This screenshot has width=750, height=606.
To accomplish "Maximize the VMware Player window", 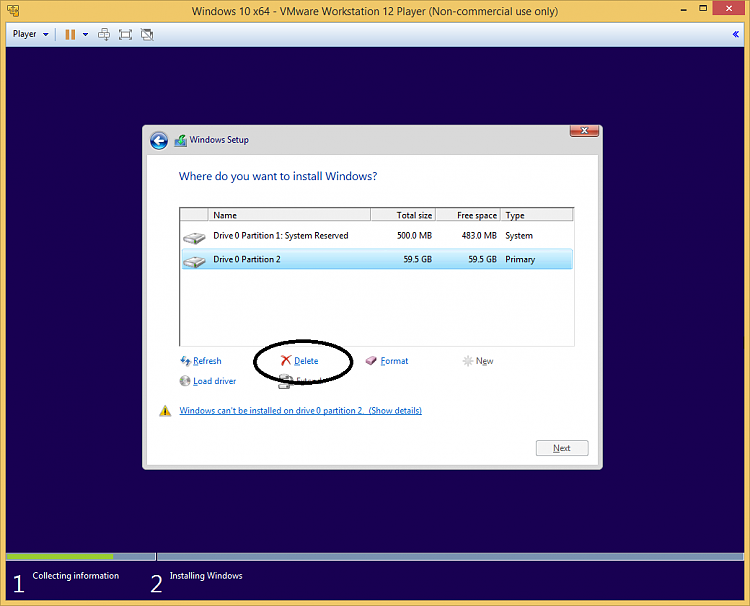I will point(703,8).
